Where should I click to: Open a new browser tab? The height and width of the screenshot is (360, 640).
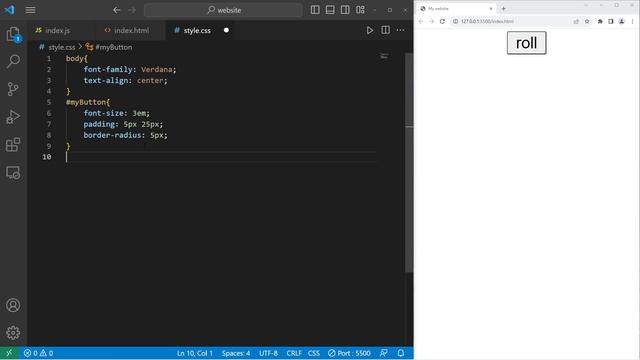tap(503, 9)
